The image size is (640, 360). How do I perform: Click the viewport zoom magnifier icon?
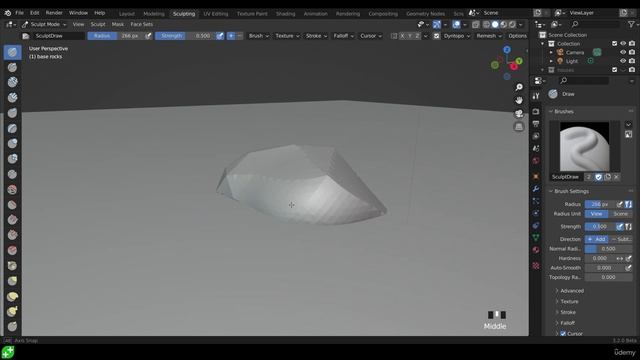point(519,87)
